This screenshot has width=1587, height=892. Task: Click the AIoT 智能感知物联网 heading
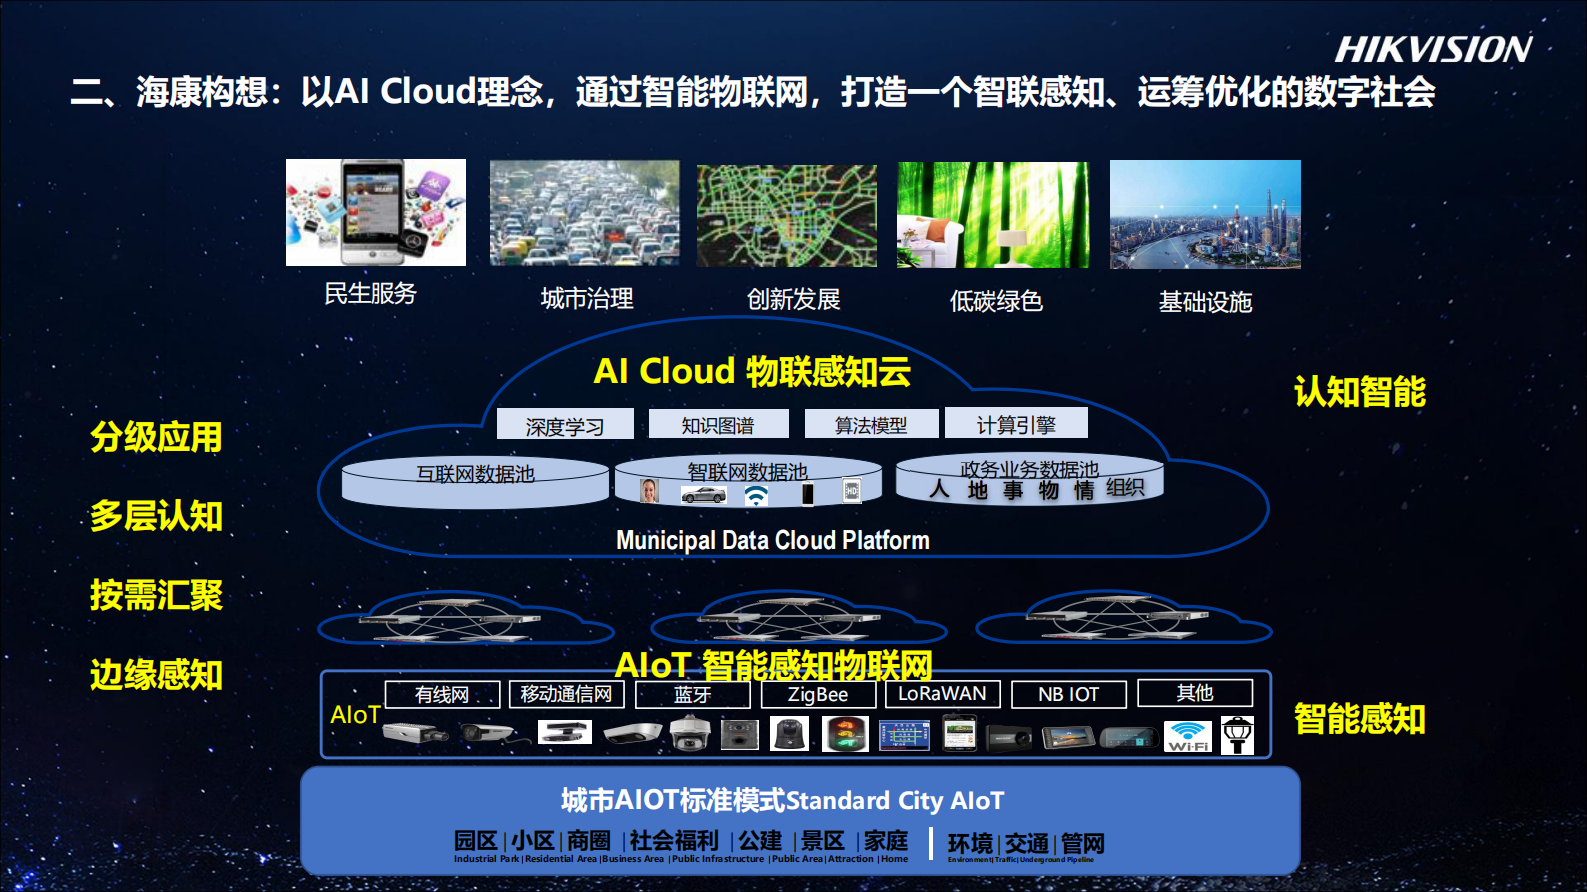(773, 665)
